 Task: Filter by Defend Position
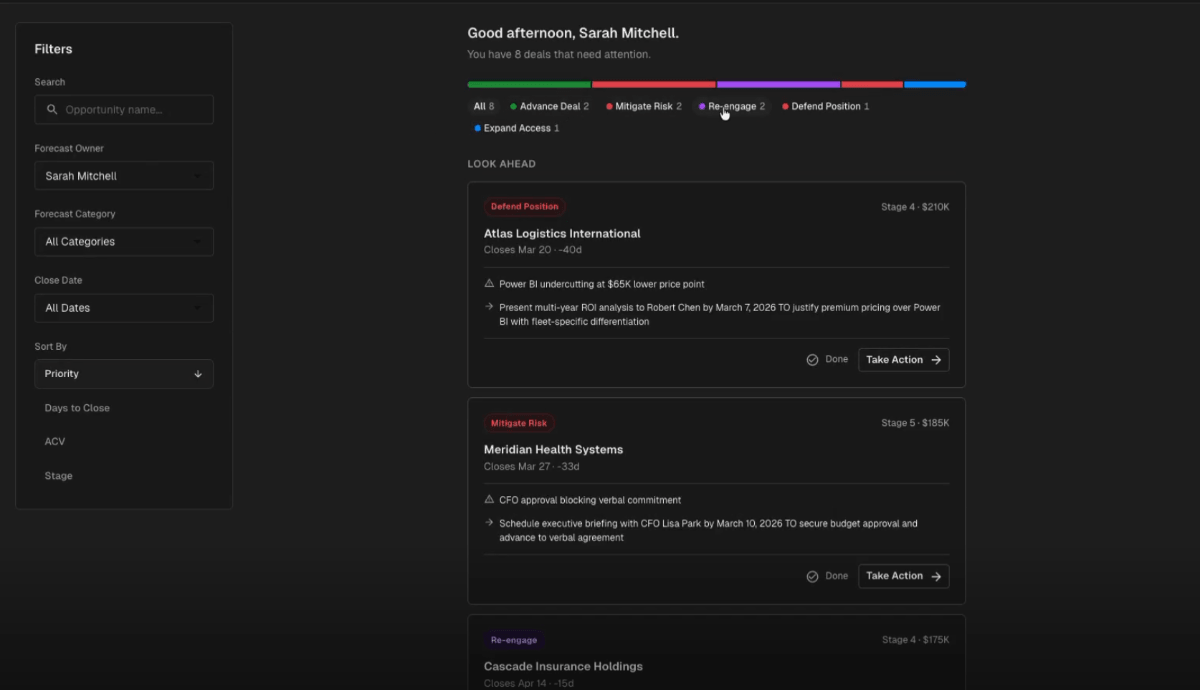coord(825,106)
